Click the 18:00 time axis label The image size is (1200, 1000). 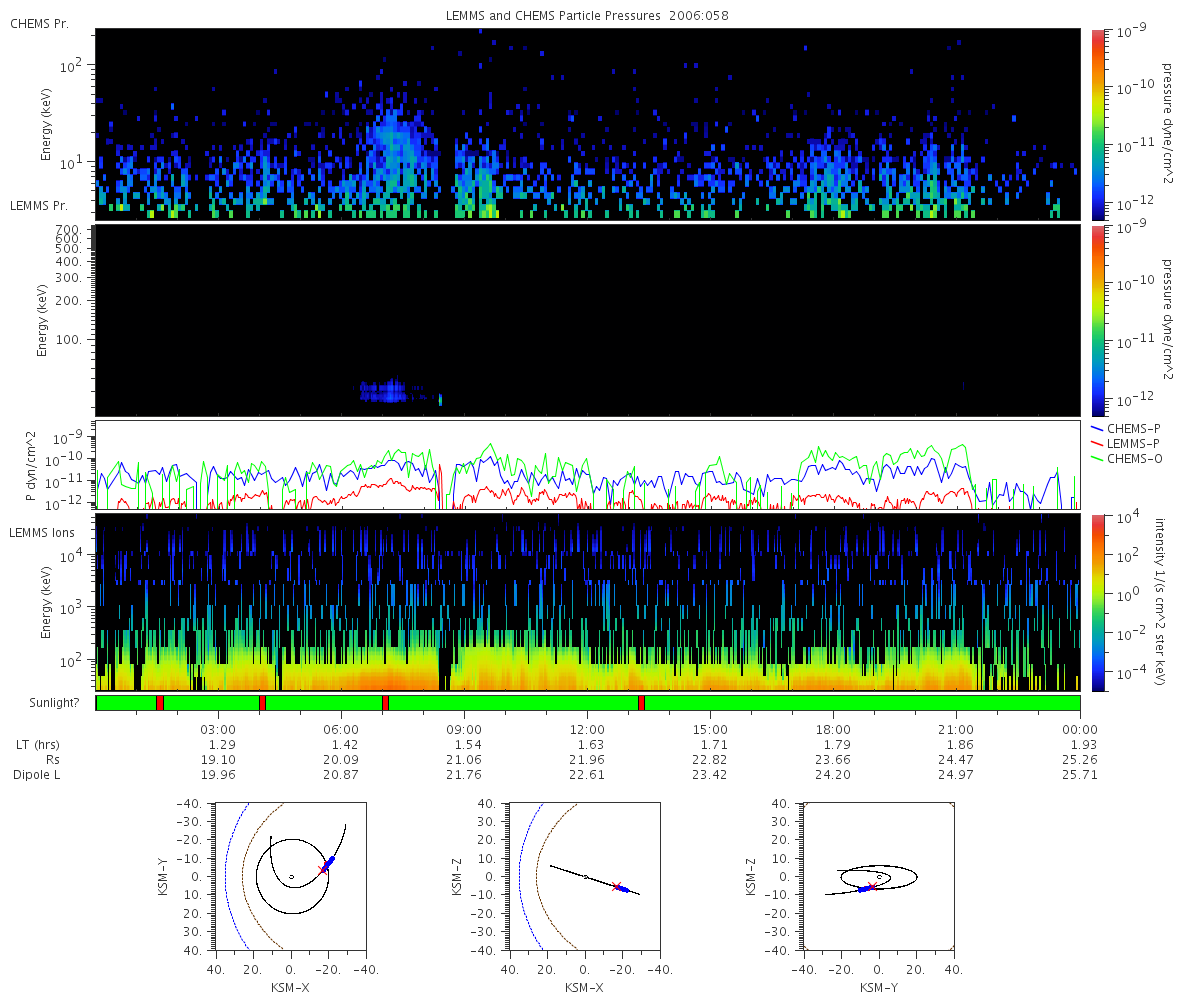(833, 729)
